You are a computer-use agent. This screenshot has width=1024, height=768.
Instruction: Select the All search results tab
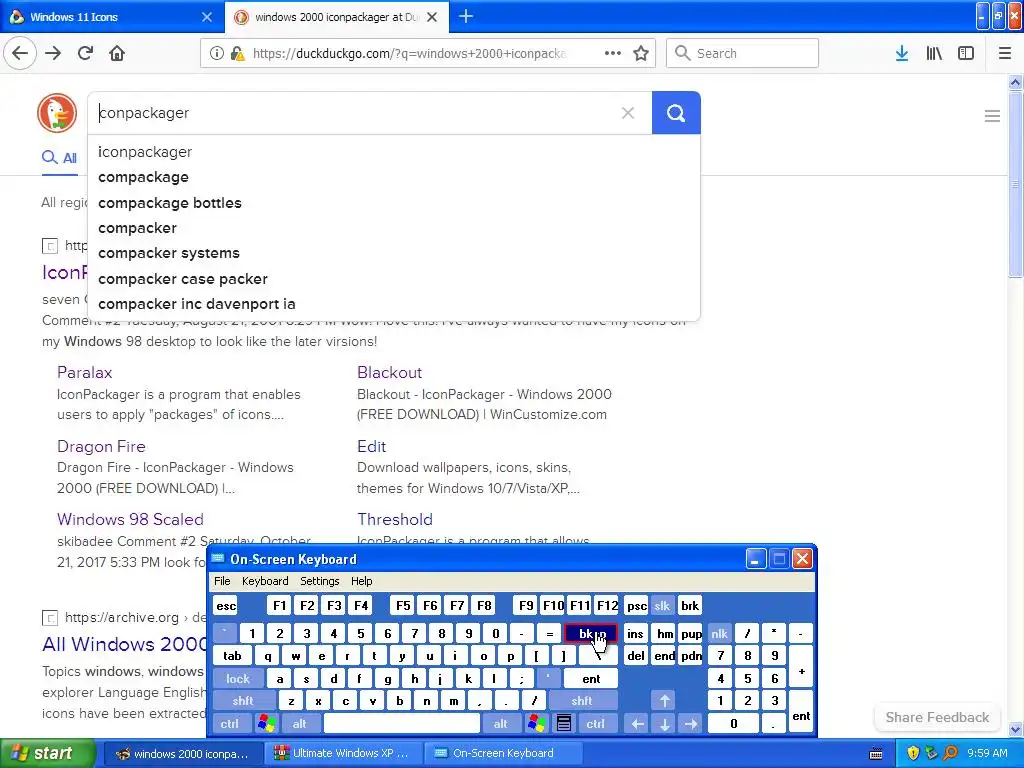pyautogui.click(x=59, y=158)
